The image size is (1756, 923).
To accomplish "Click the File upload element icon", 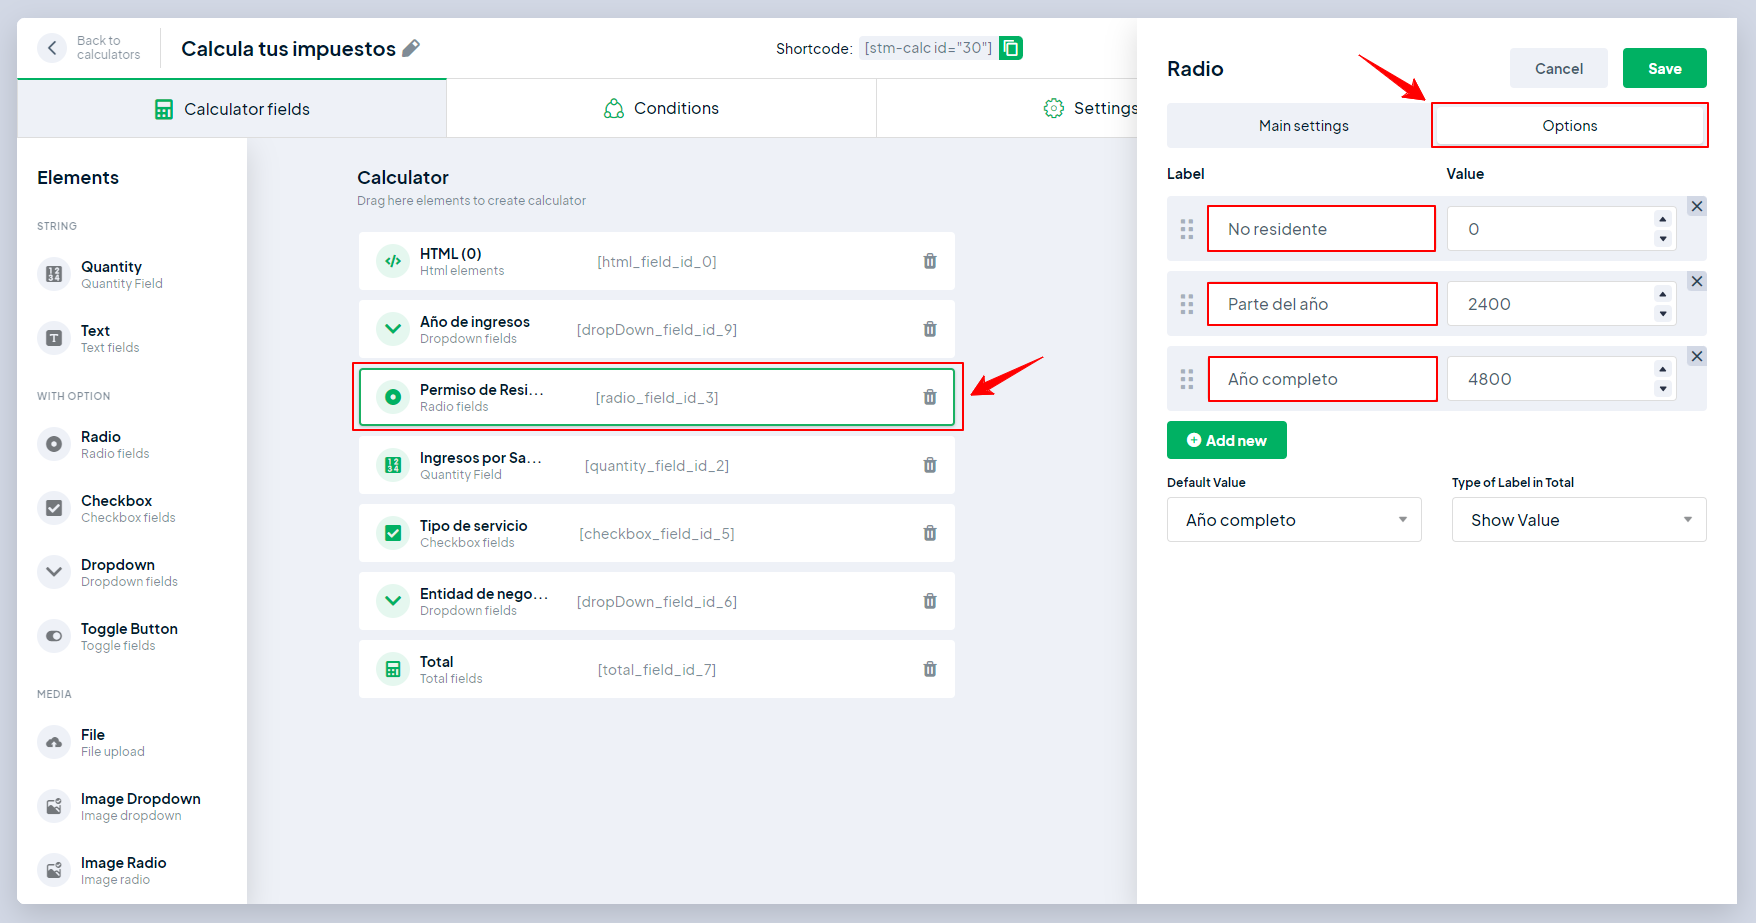I will click(x=54, y=742).
